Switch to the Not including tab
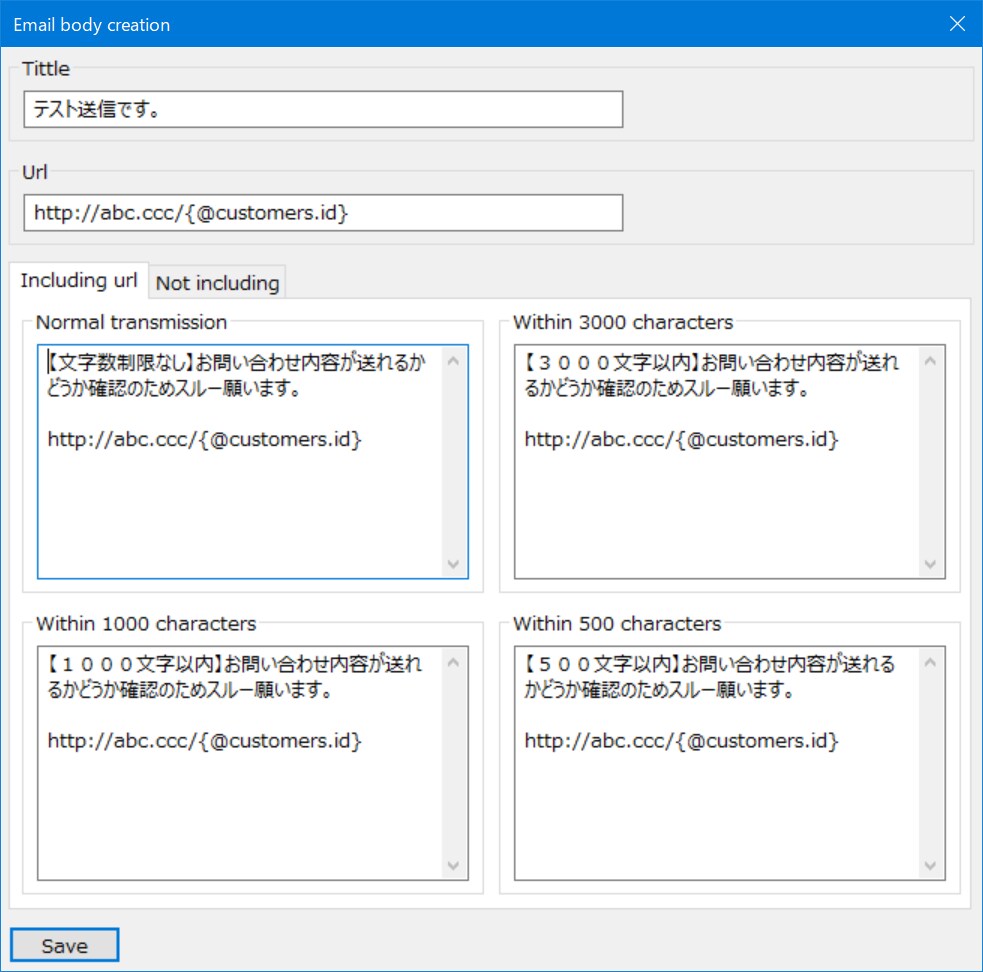 coord(217,283)
